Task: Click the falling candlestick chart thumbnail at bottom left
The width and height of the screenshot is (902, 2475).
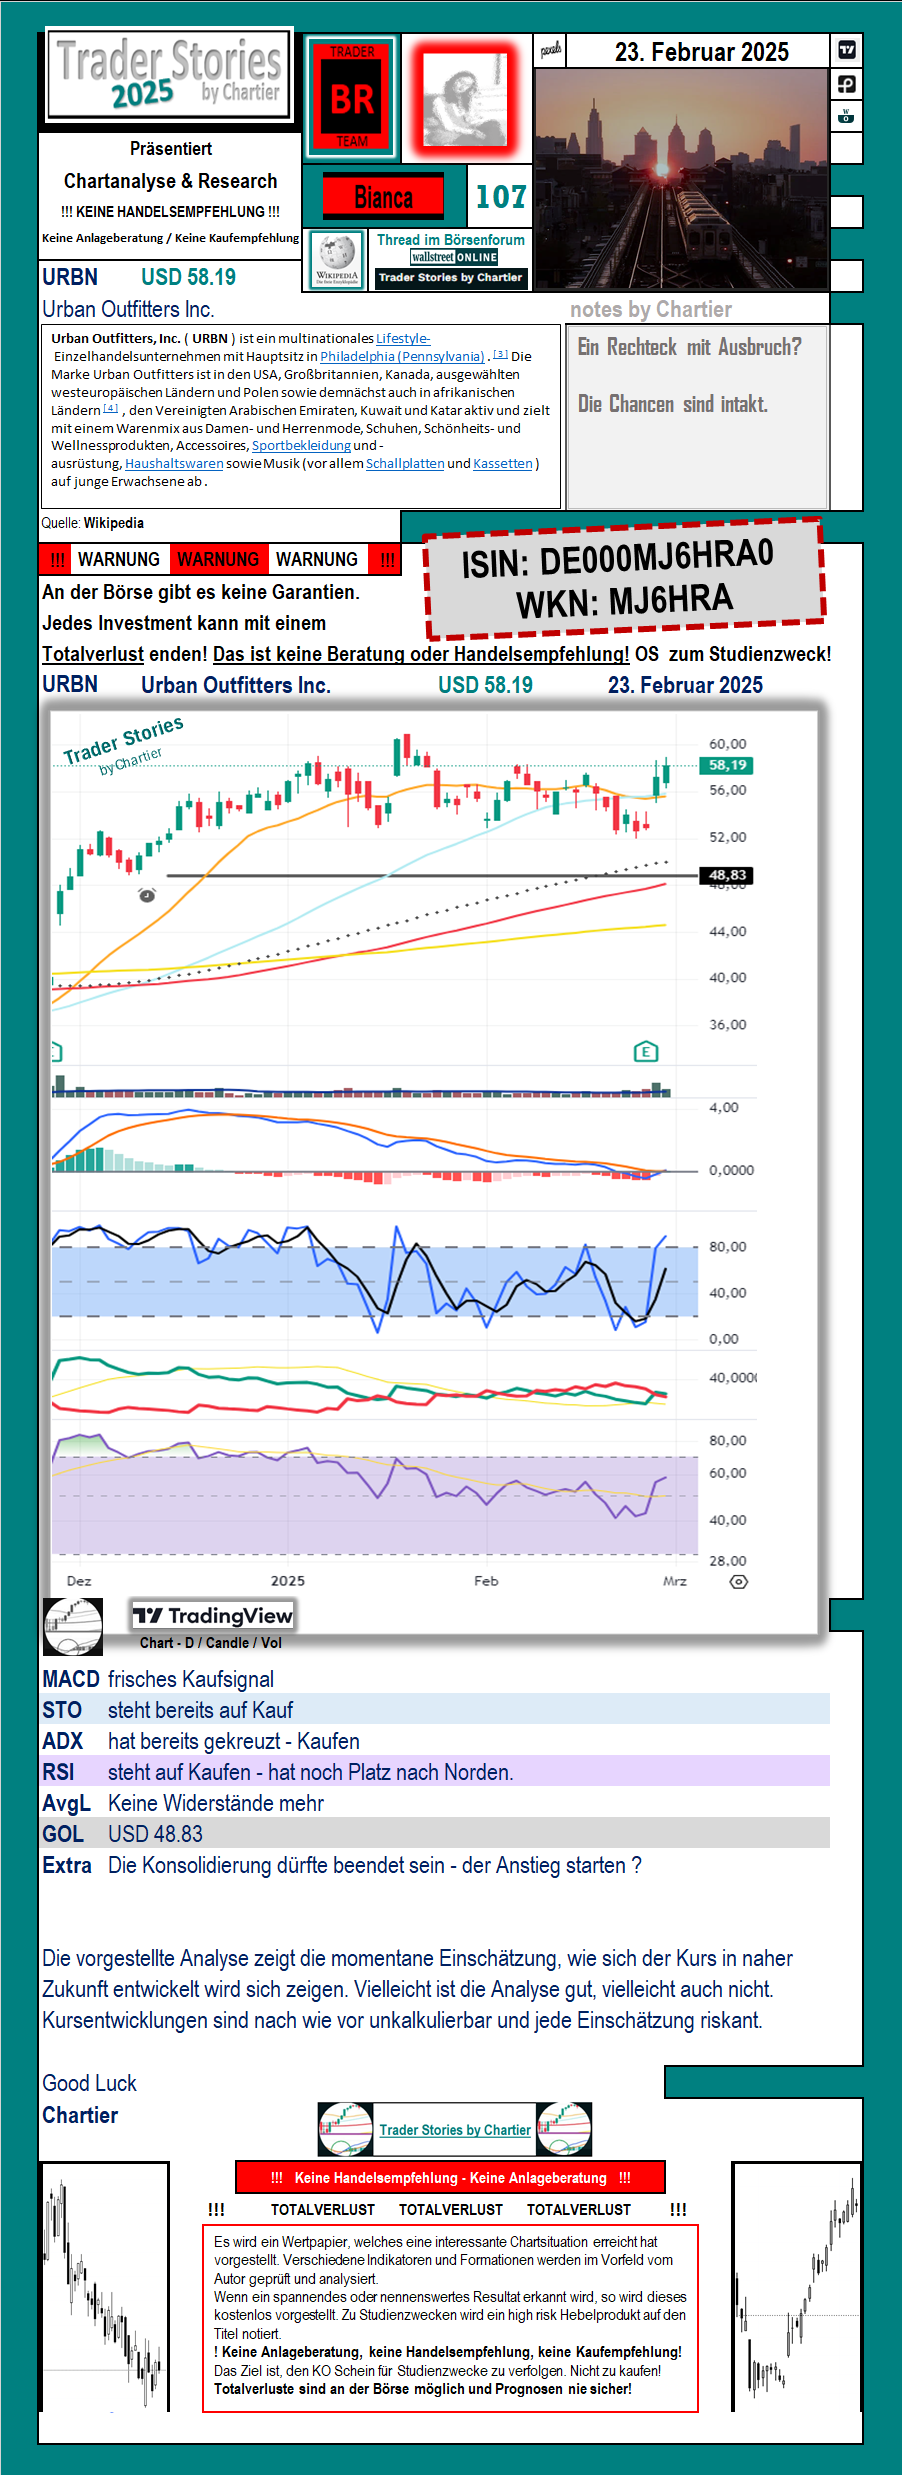Action: click(x=104, y=2287)
